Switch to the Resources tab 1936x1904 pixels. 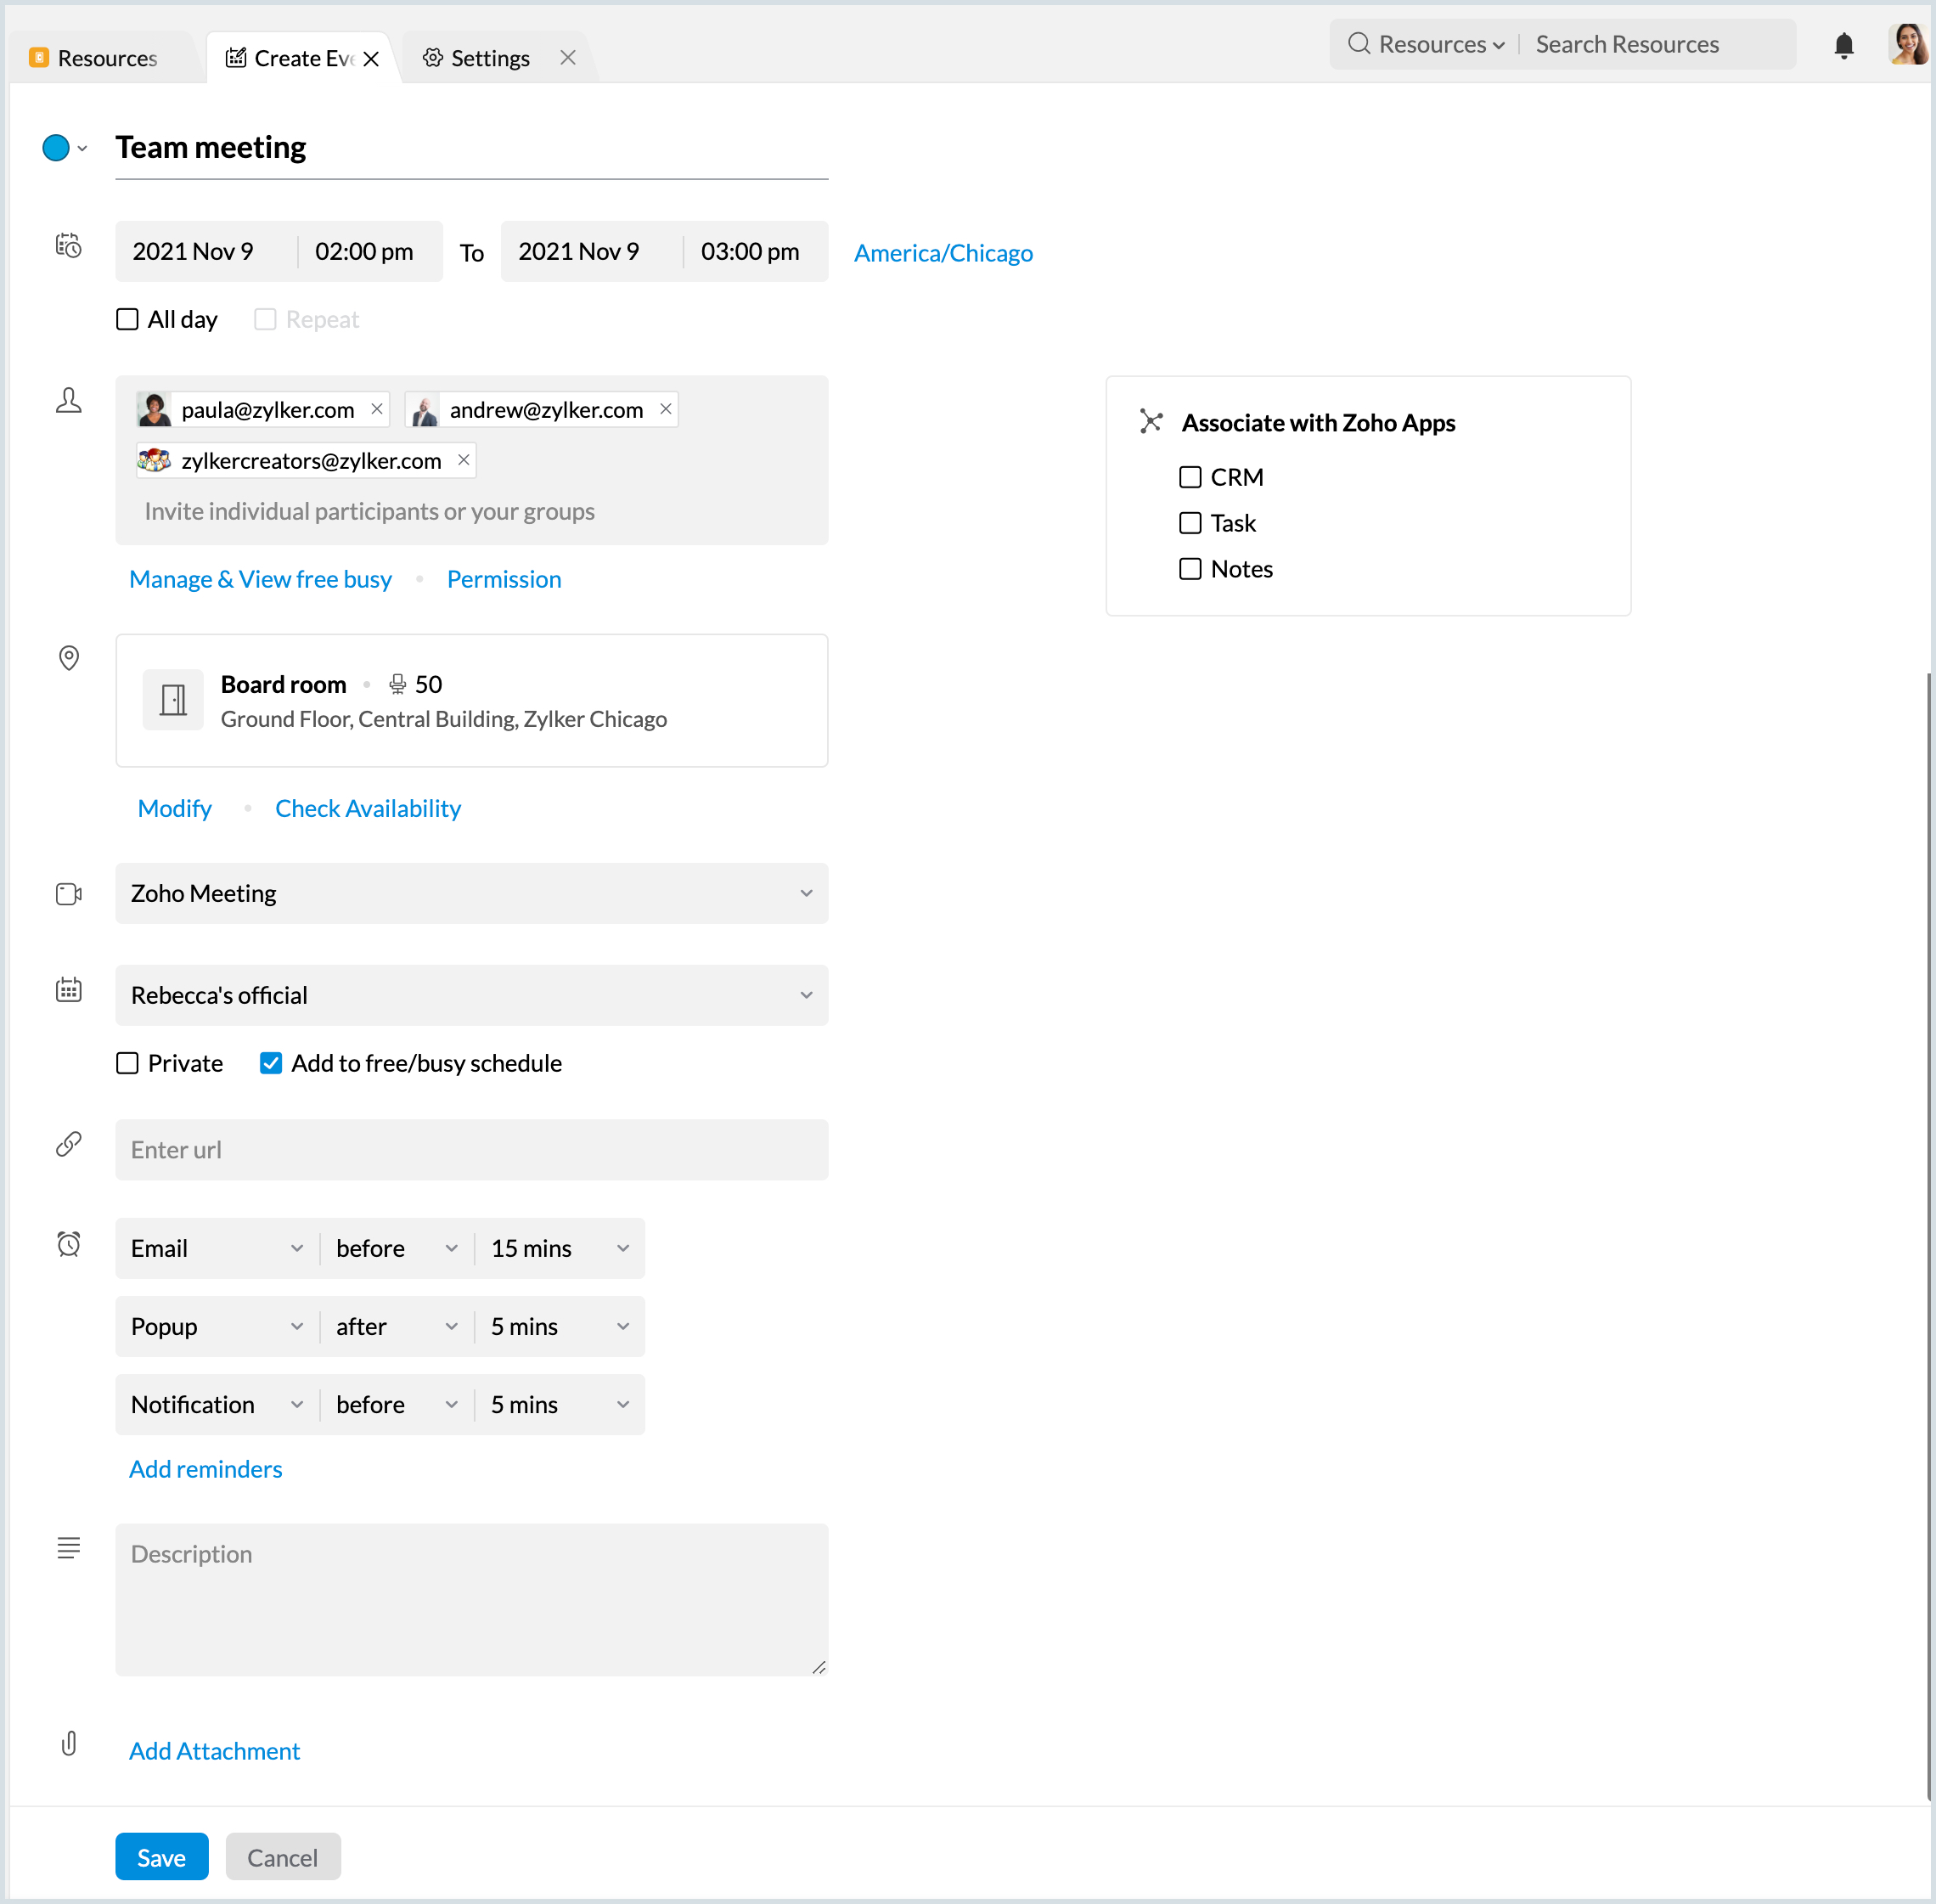[x=106, y=58]
